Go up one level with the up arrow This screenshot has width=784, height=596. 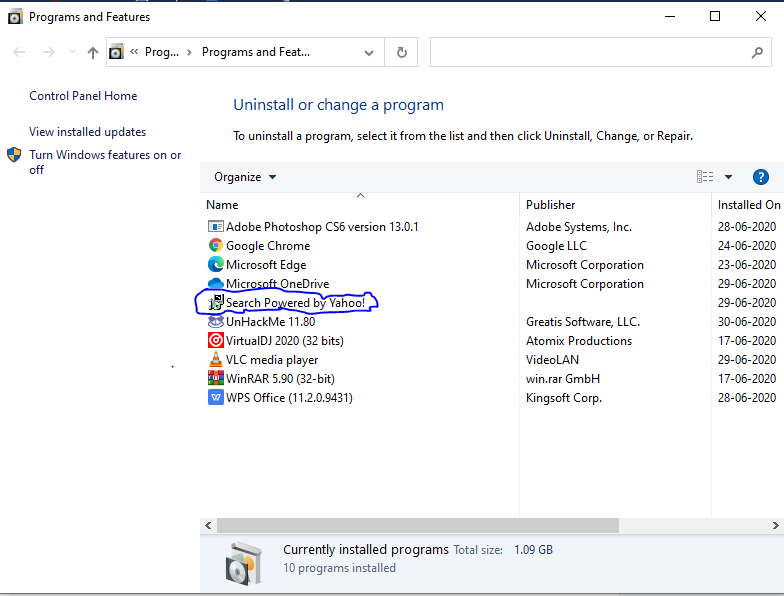coord(93,52)
